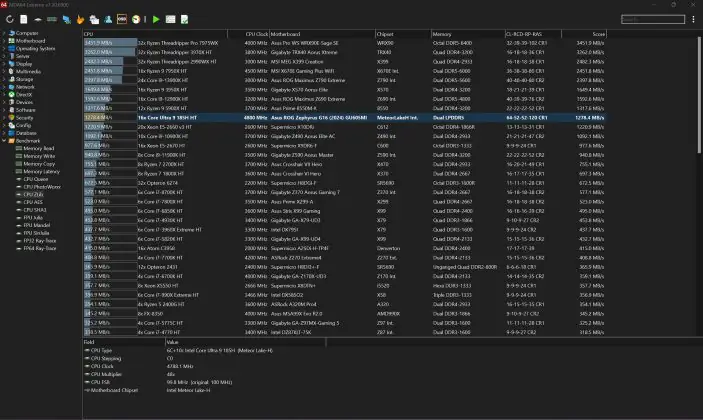This screenshot has width=703, height=420.
Task: Select the 16x Core Ultra 9 185H HT row
Action: [x=344, y=117]
